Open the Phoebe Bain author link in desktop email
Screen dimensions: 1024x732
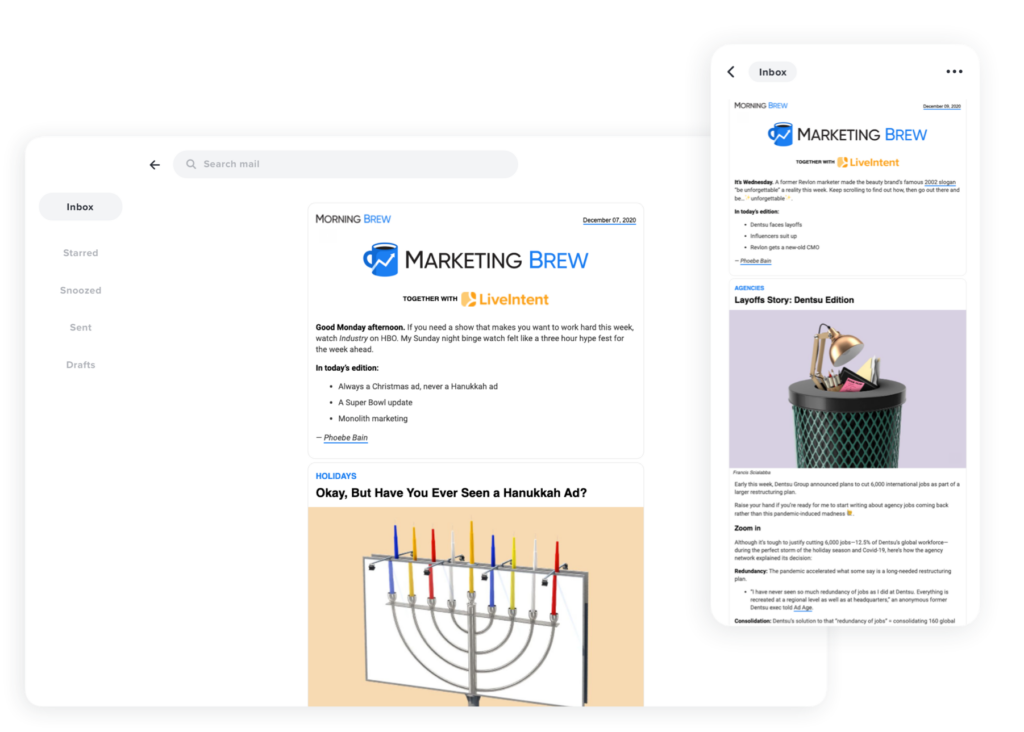pyautogui.click(x=345, y=438)
